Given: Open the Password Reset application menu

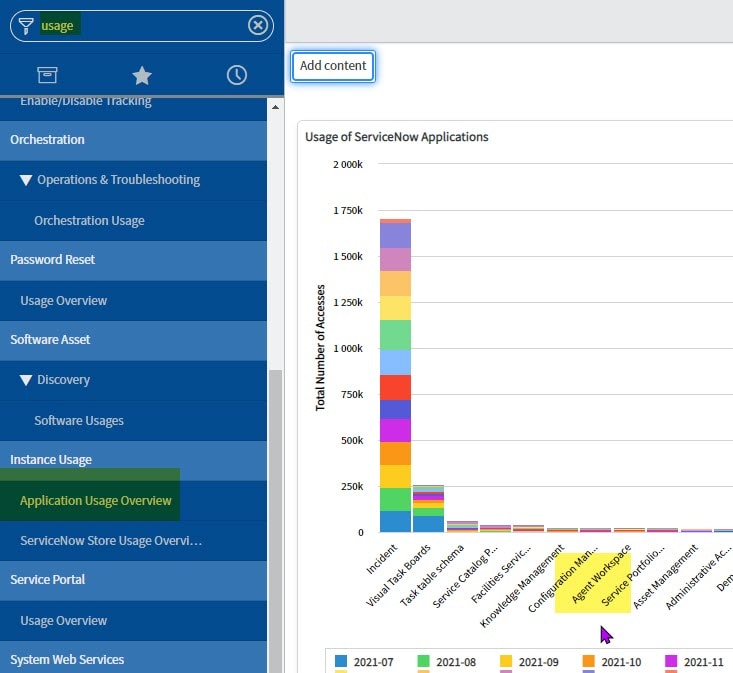Looking at the screenshot, I should 133,260.
